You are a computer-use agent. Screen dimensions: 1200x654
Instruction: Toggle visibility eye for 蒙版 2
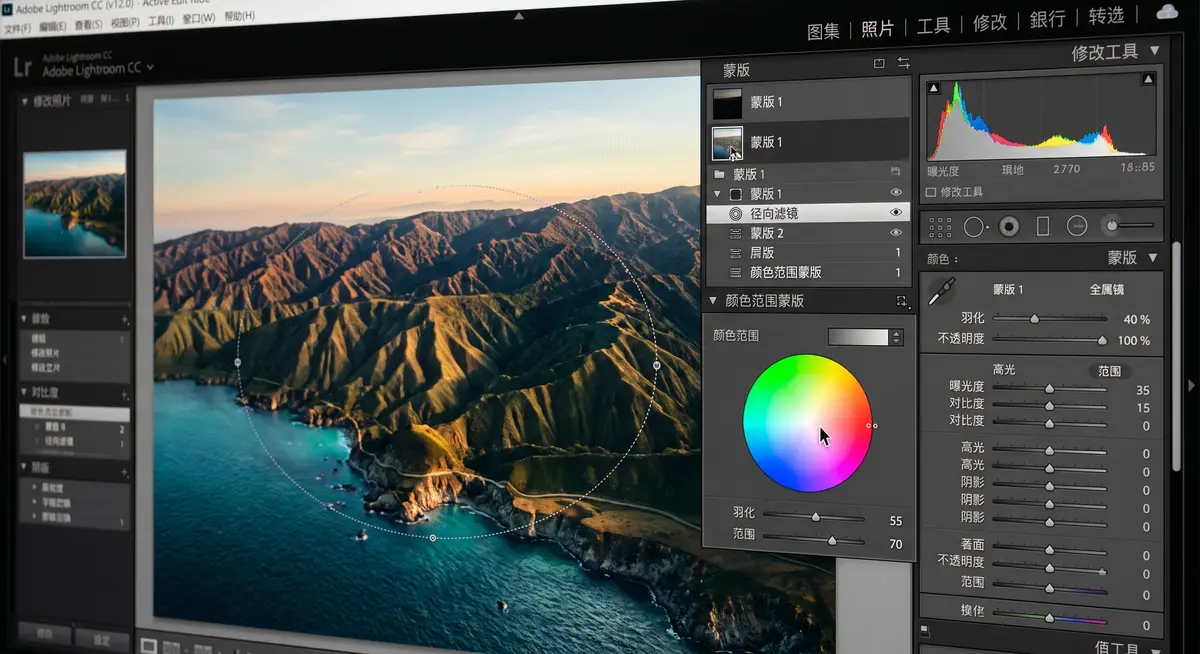[896, 233]
